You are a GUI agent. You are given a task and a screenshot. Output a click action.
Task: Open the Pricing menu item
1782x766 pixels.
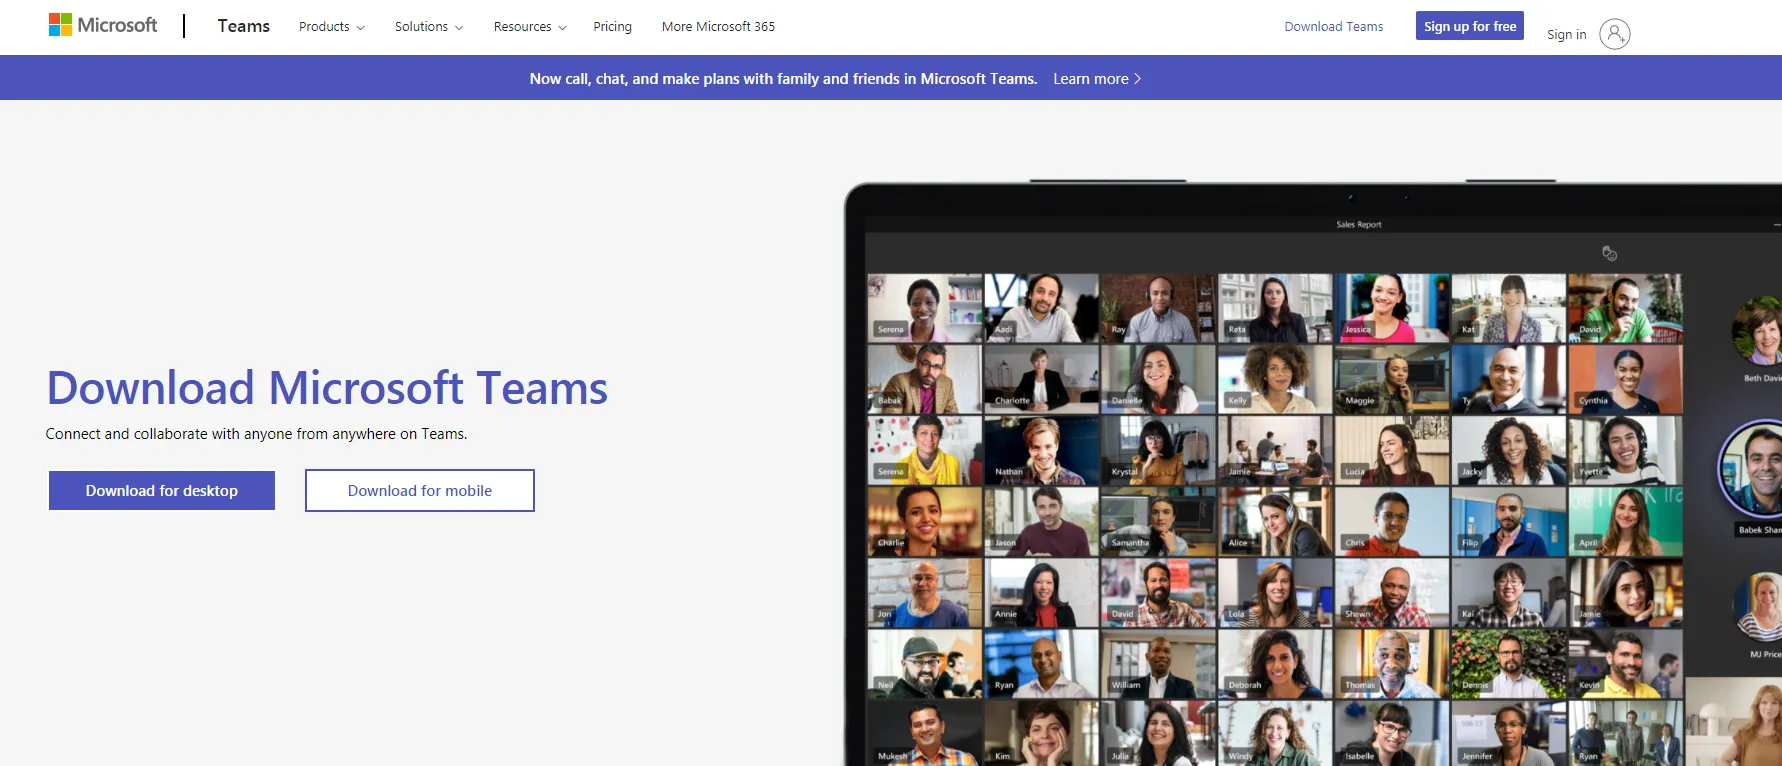[612, 27]
